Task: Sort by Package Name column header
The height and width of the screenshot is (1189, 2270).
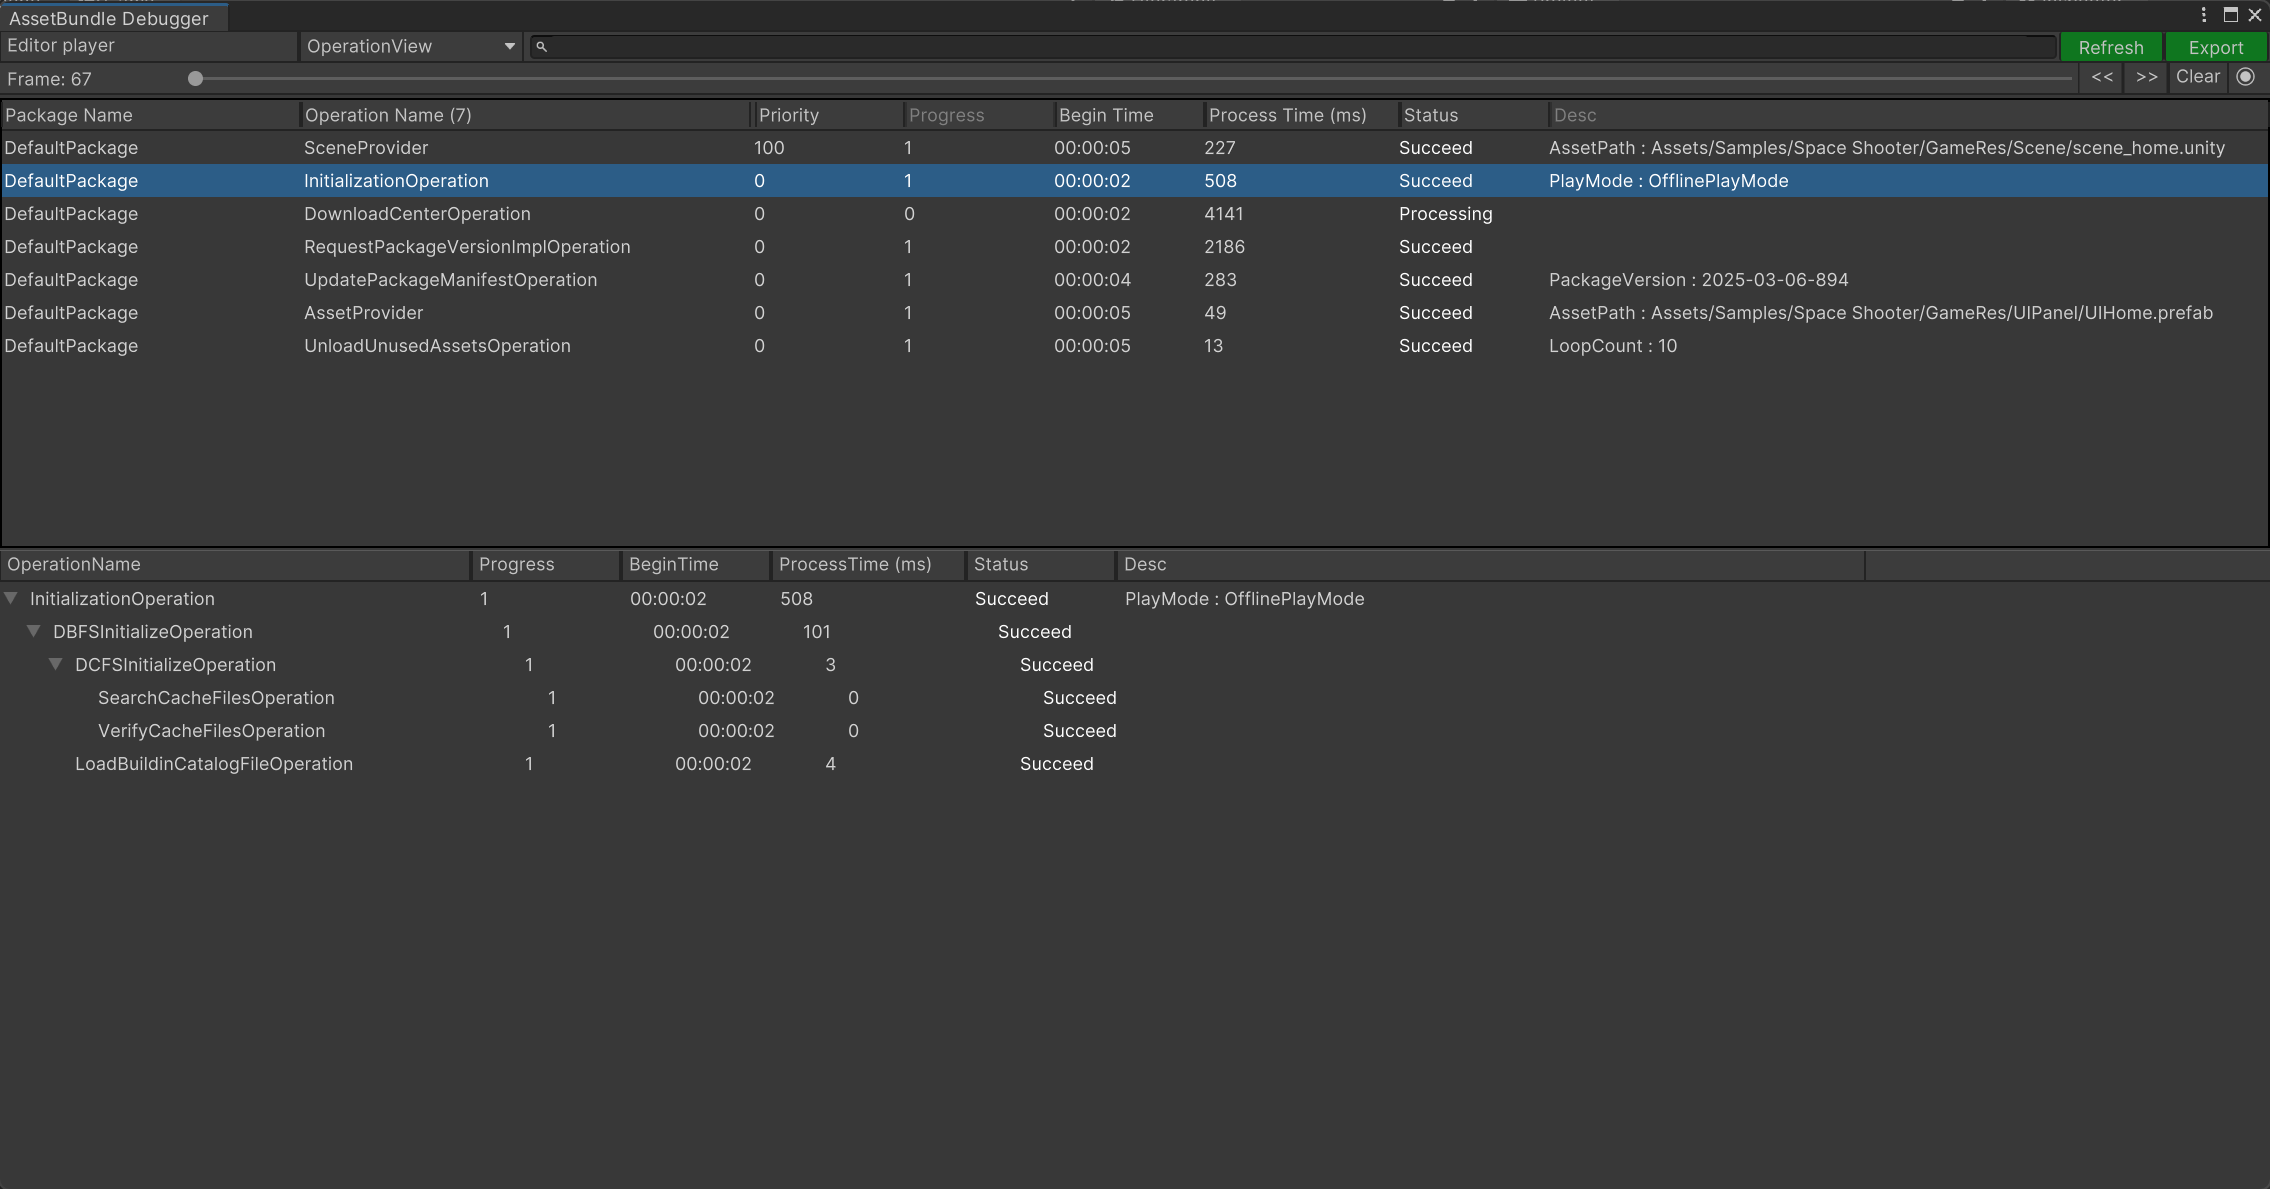Action: (x=150, y=115)
